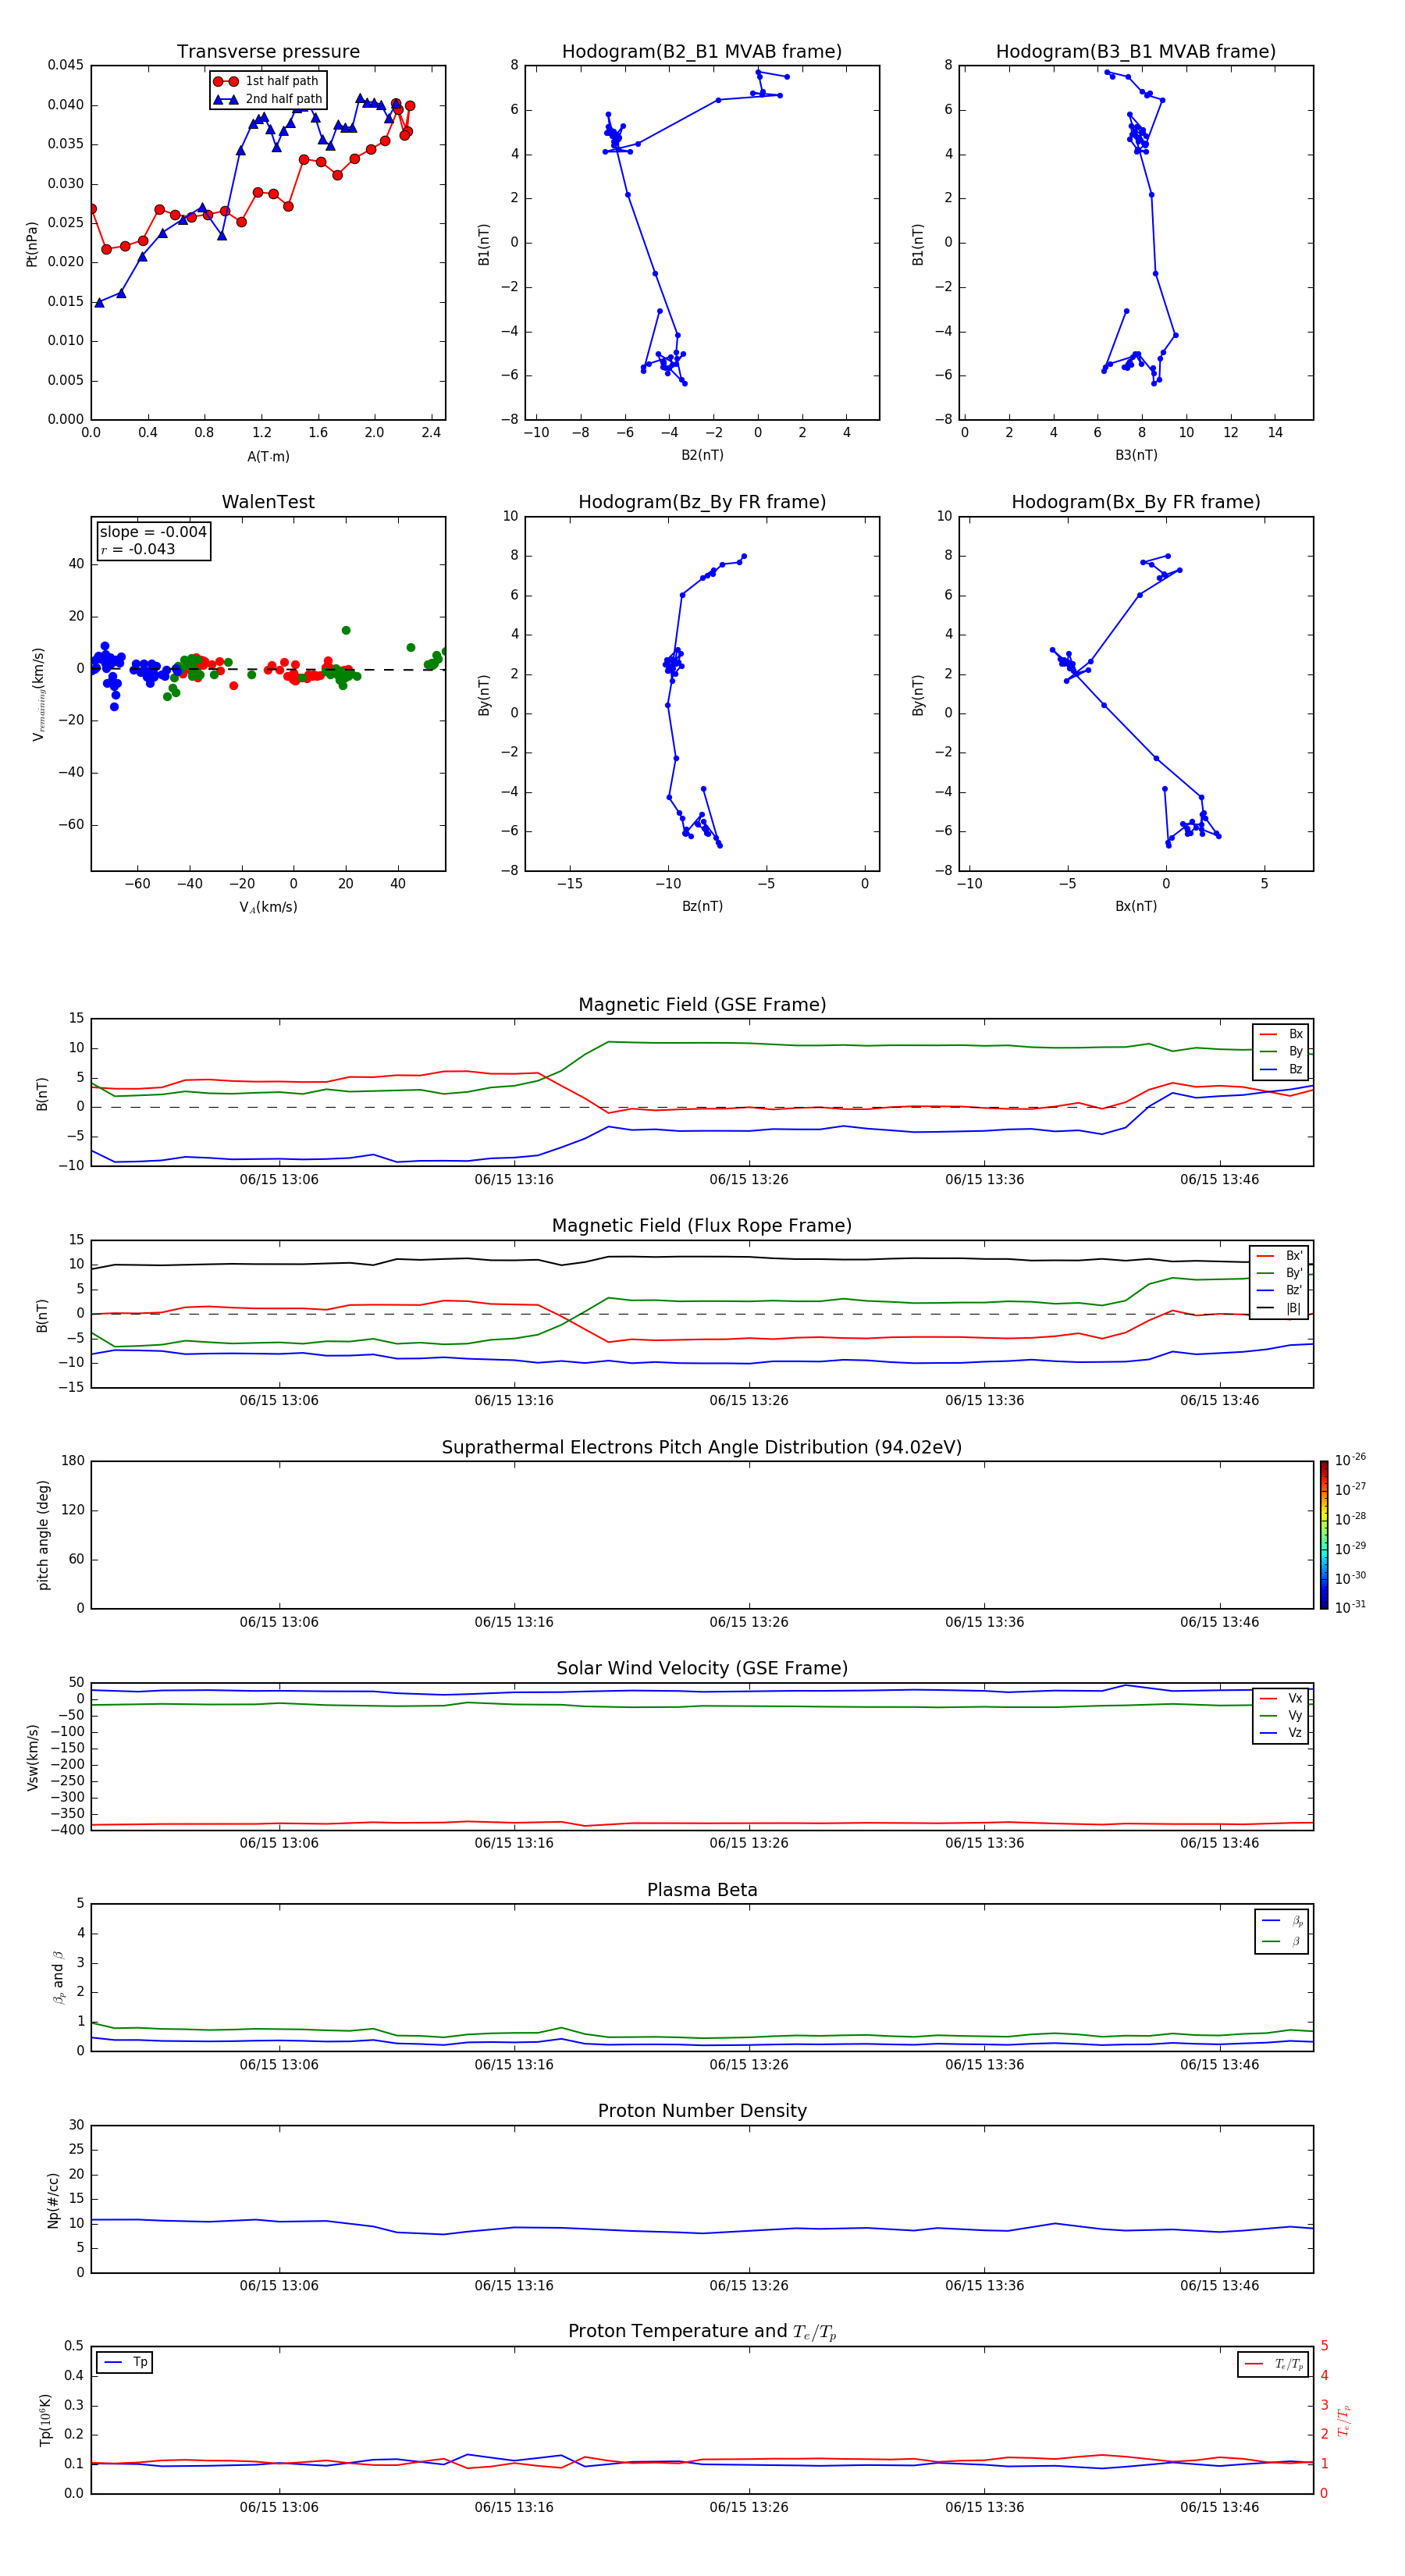Image resolution: width=1405 pixels, height=2576 pixels.
Task: Pick the Vx entry in velocity legend
Action: [1281, 1698]
